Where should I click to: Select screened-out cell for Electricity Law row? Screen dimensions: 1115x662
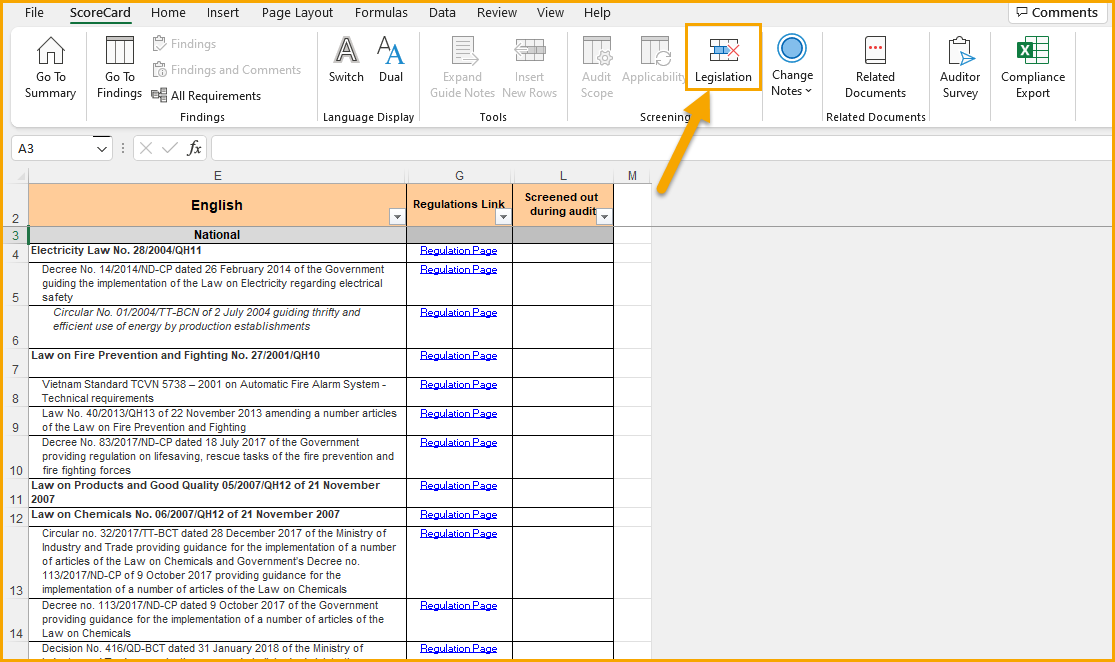click(563, 252)
